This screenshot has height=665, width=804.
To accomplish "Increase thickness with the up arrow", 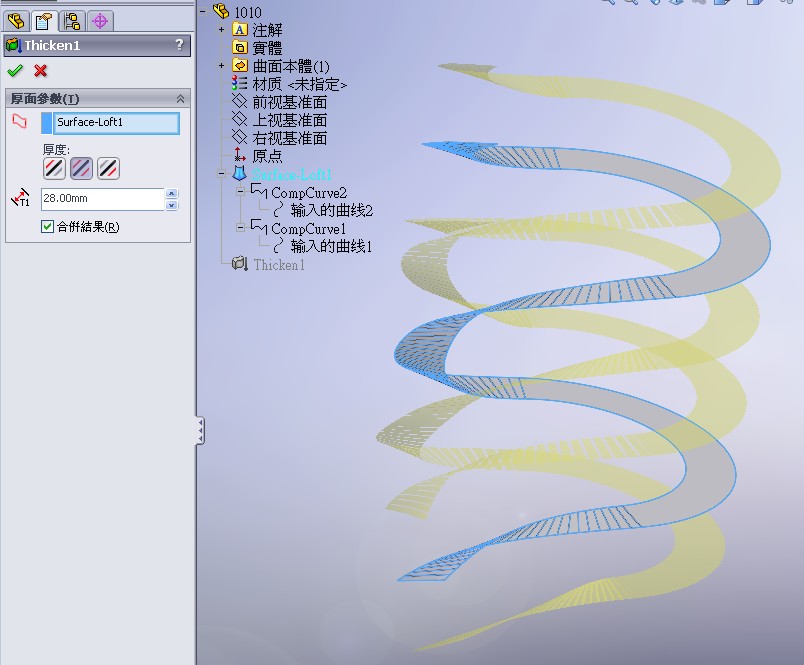I will (172, 193).
